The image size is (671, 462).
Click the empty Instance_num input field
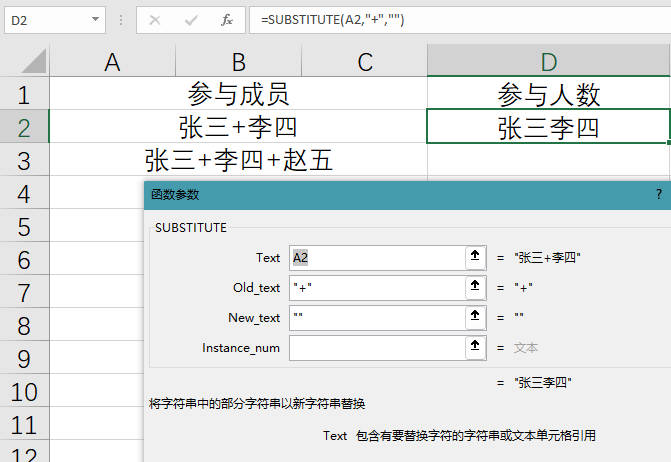375,347
